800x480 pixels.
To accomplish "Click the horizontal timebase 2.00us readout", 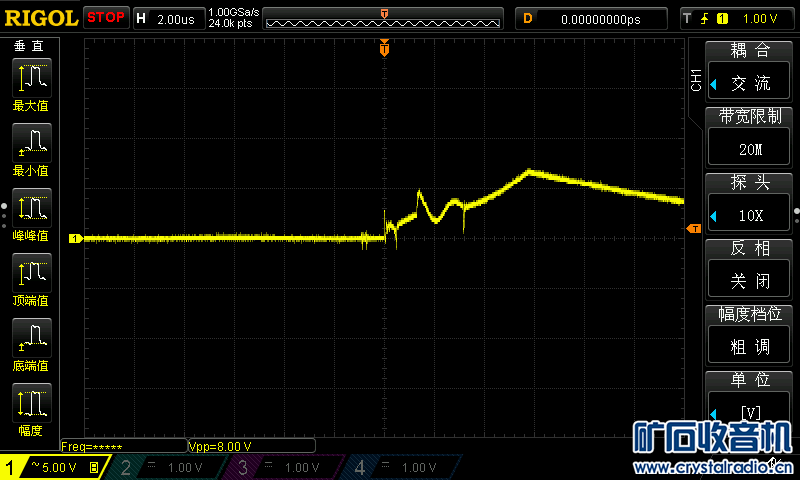I will pyautogui.click(x=176, y=19).
